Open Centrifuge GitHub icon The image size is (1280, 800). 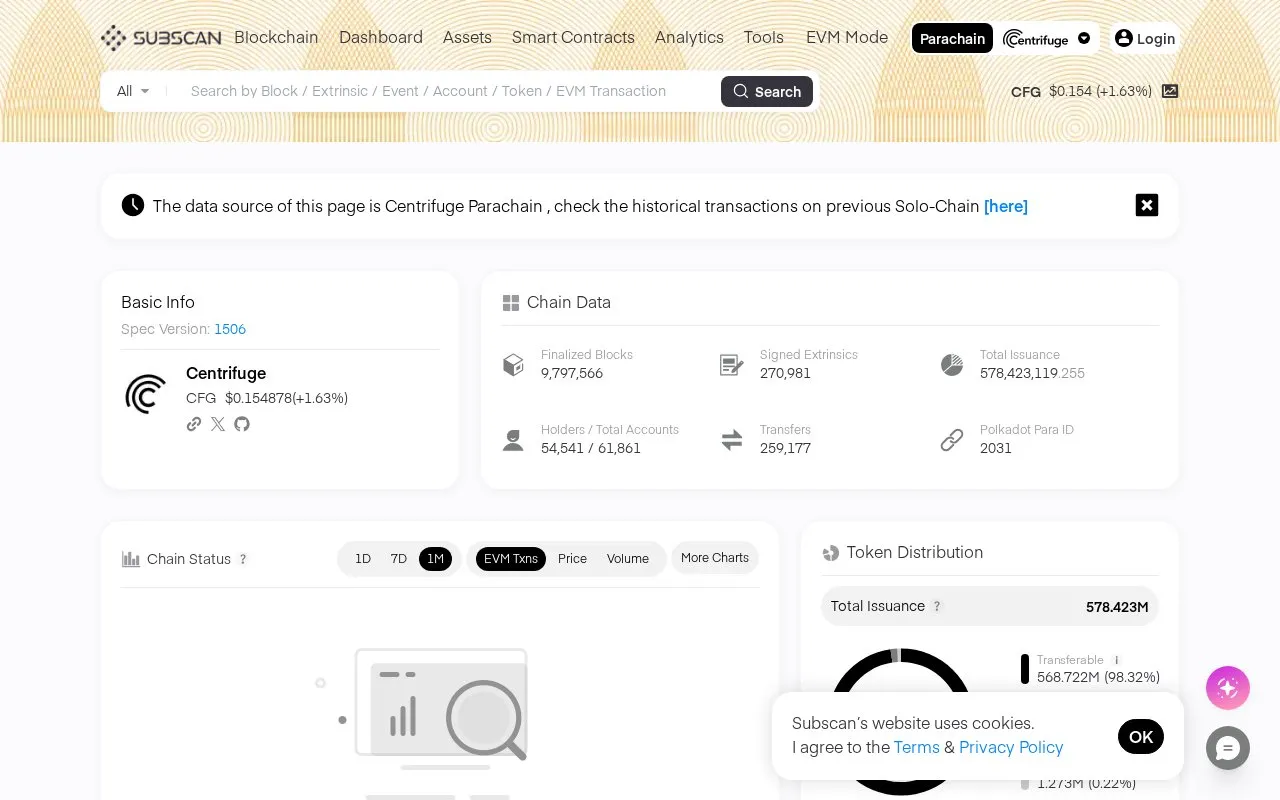pyautogui.click(x=242, y=424)
